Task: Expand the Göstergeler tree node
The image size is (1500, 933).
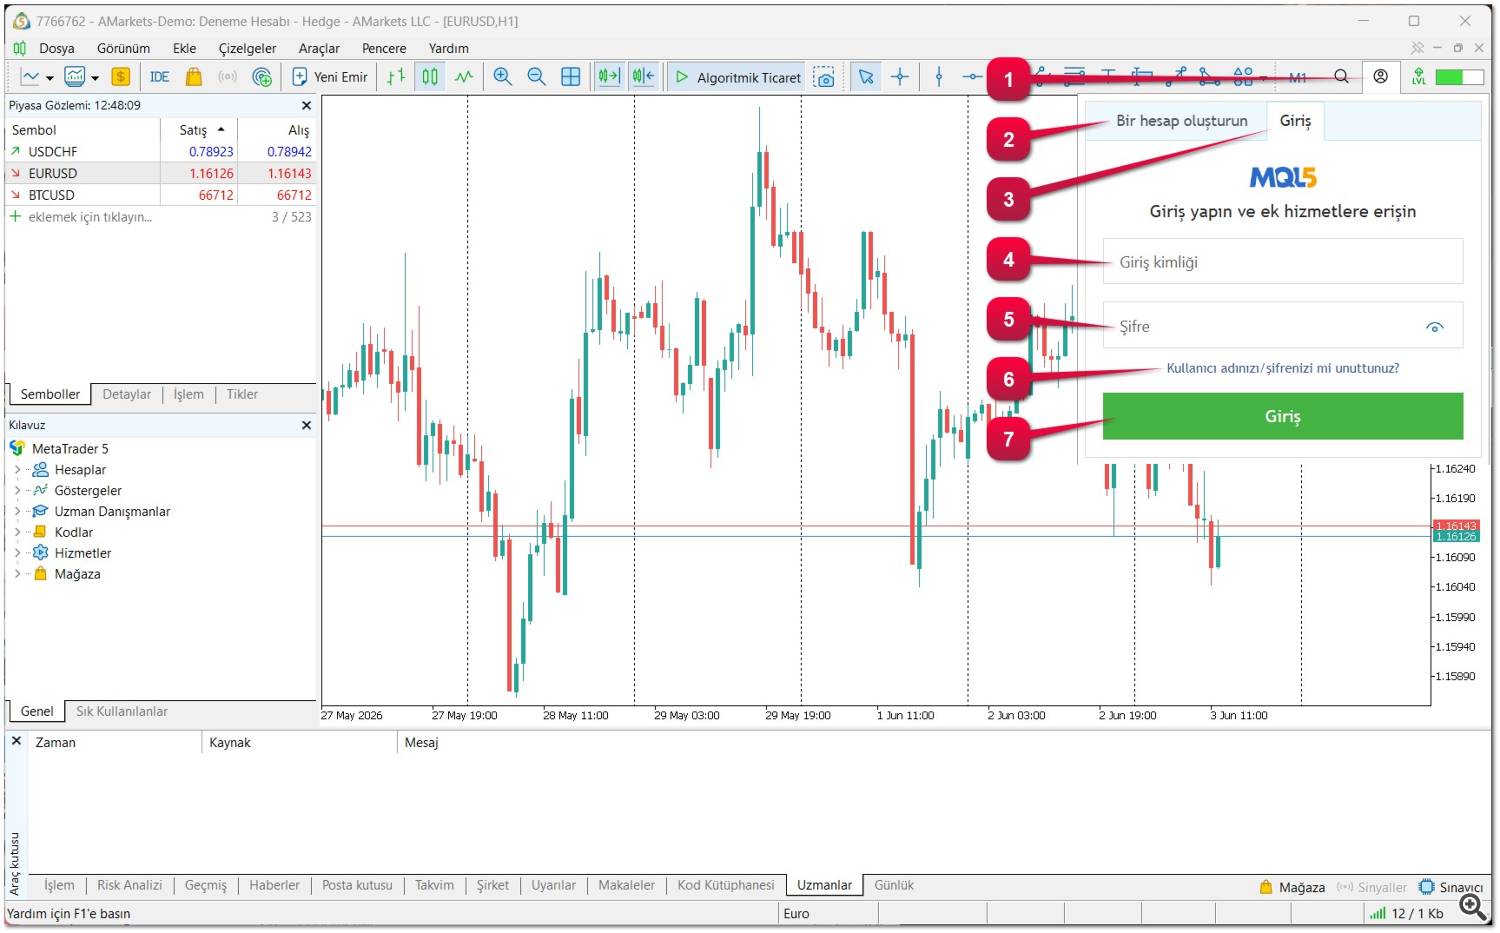Action: point(17,490)
